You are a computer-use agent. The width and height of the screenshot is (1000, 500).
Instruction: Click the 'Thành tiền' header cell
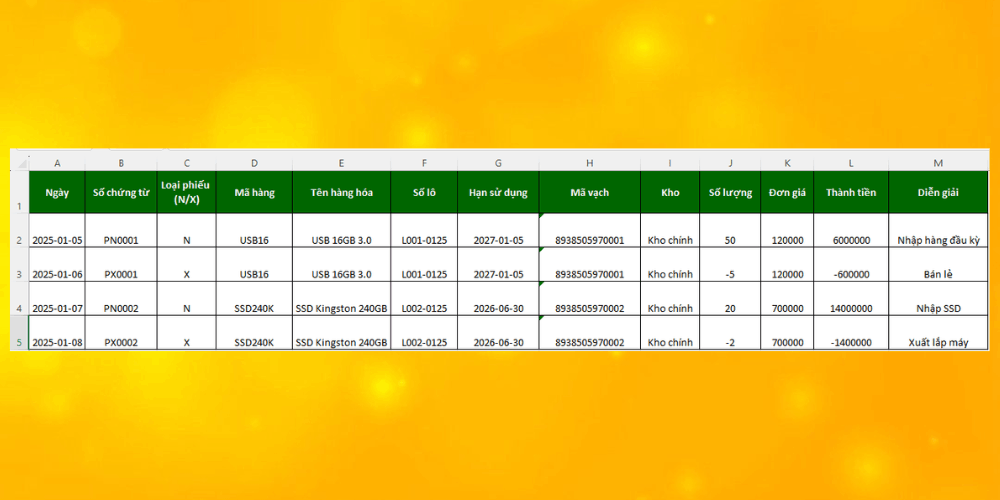[x=851, y=192]
